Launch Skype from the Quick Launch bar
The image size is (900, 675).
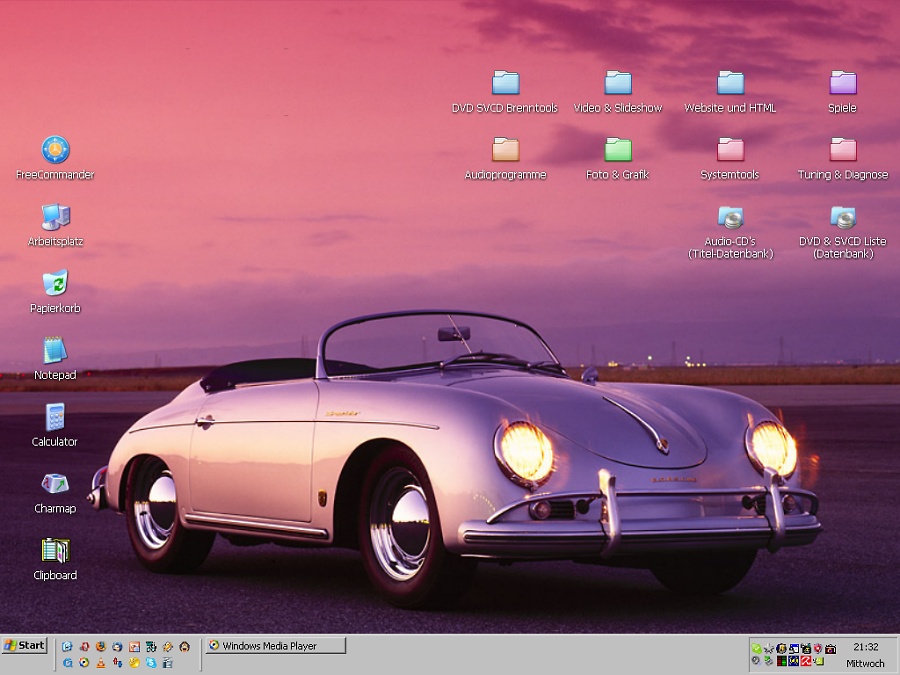(x=152, y=662)
